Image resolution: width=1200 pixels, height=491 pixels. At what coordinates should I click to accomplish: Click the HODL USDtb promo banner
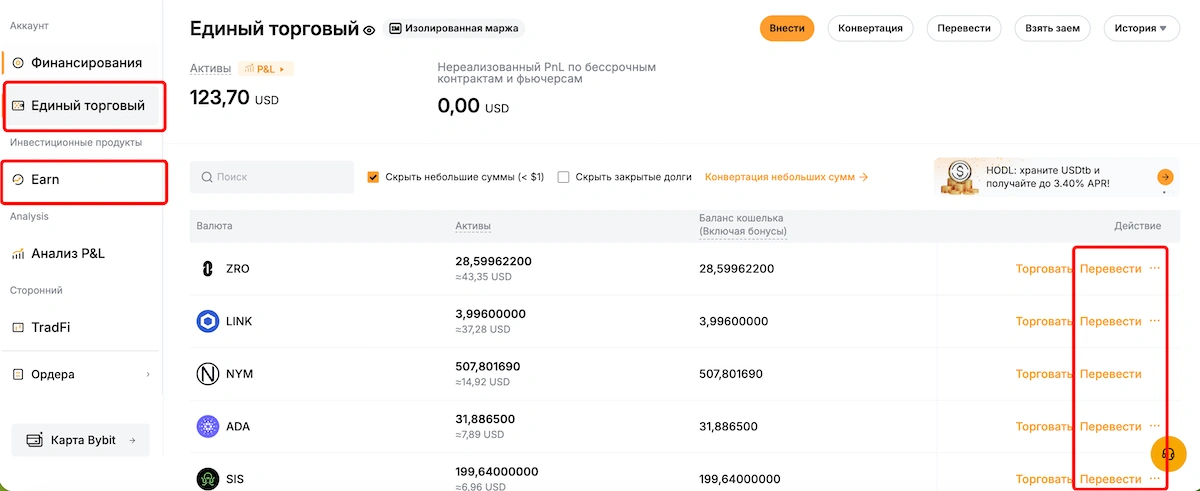(1056, 177)
